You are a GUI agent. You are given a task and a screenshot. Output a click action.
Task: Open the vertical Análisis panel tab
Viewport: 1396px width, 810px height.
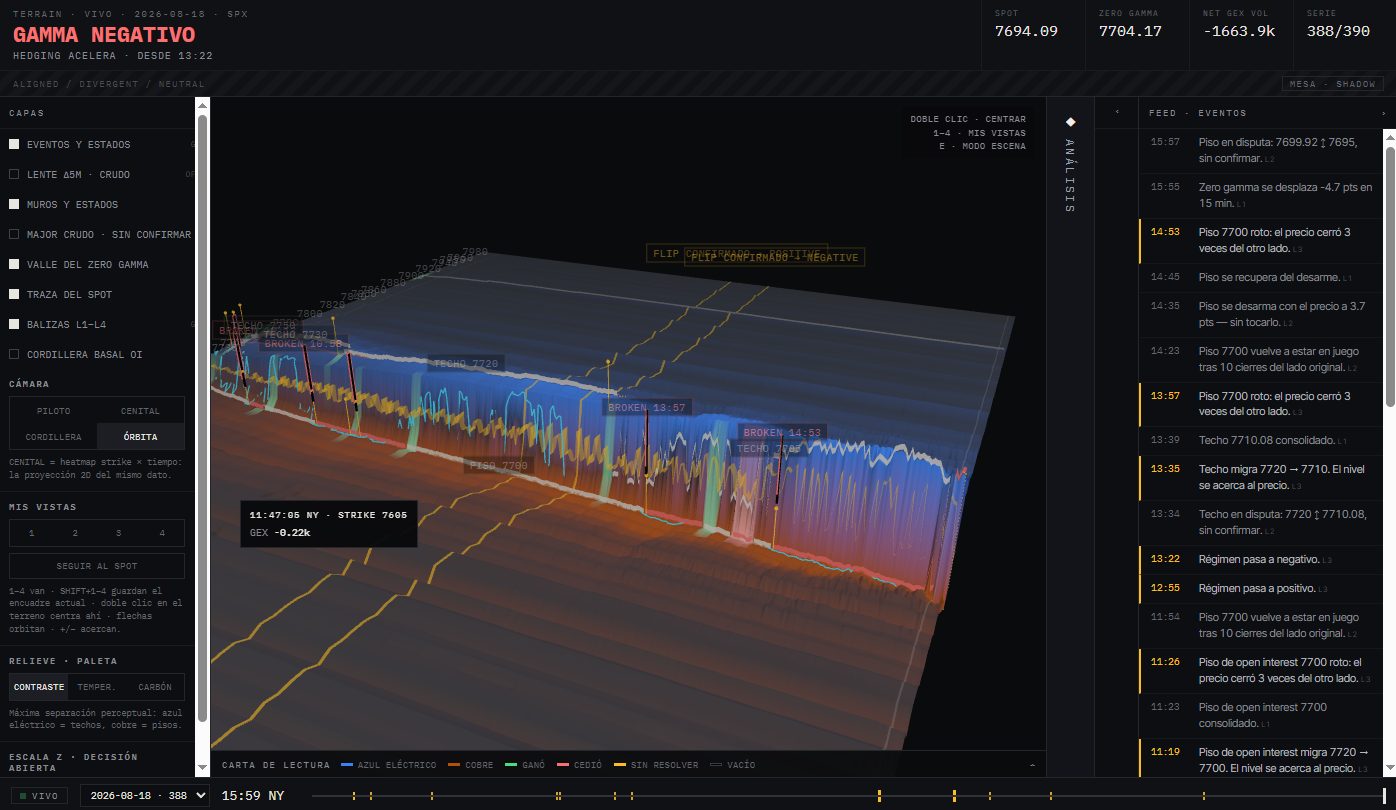tap(1070, 176)
